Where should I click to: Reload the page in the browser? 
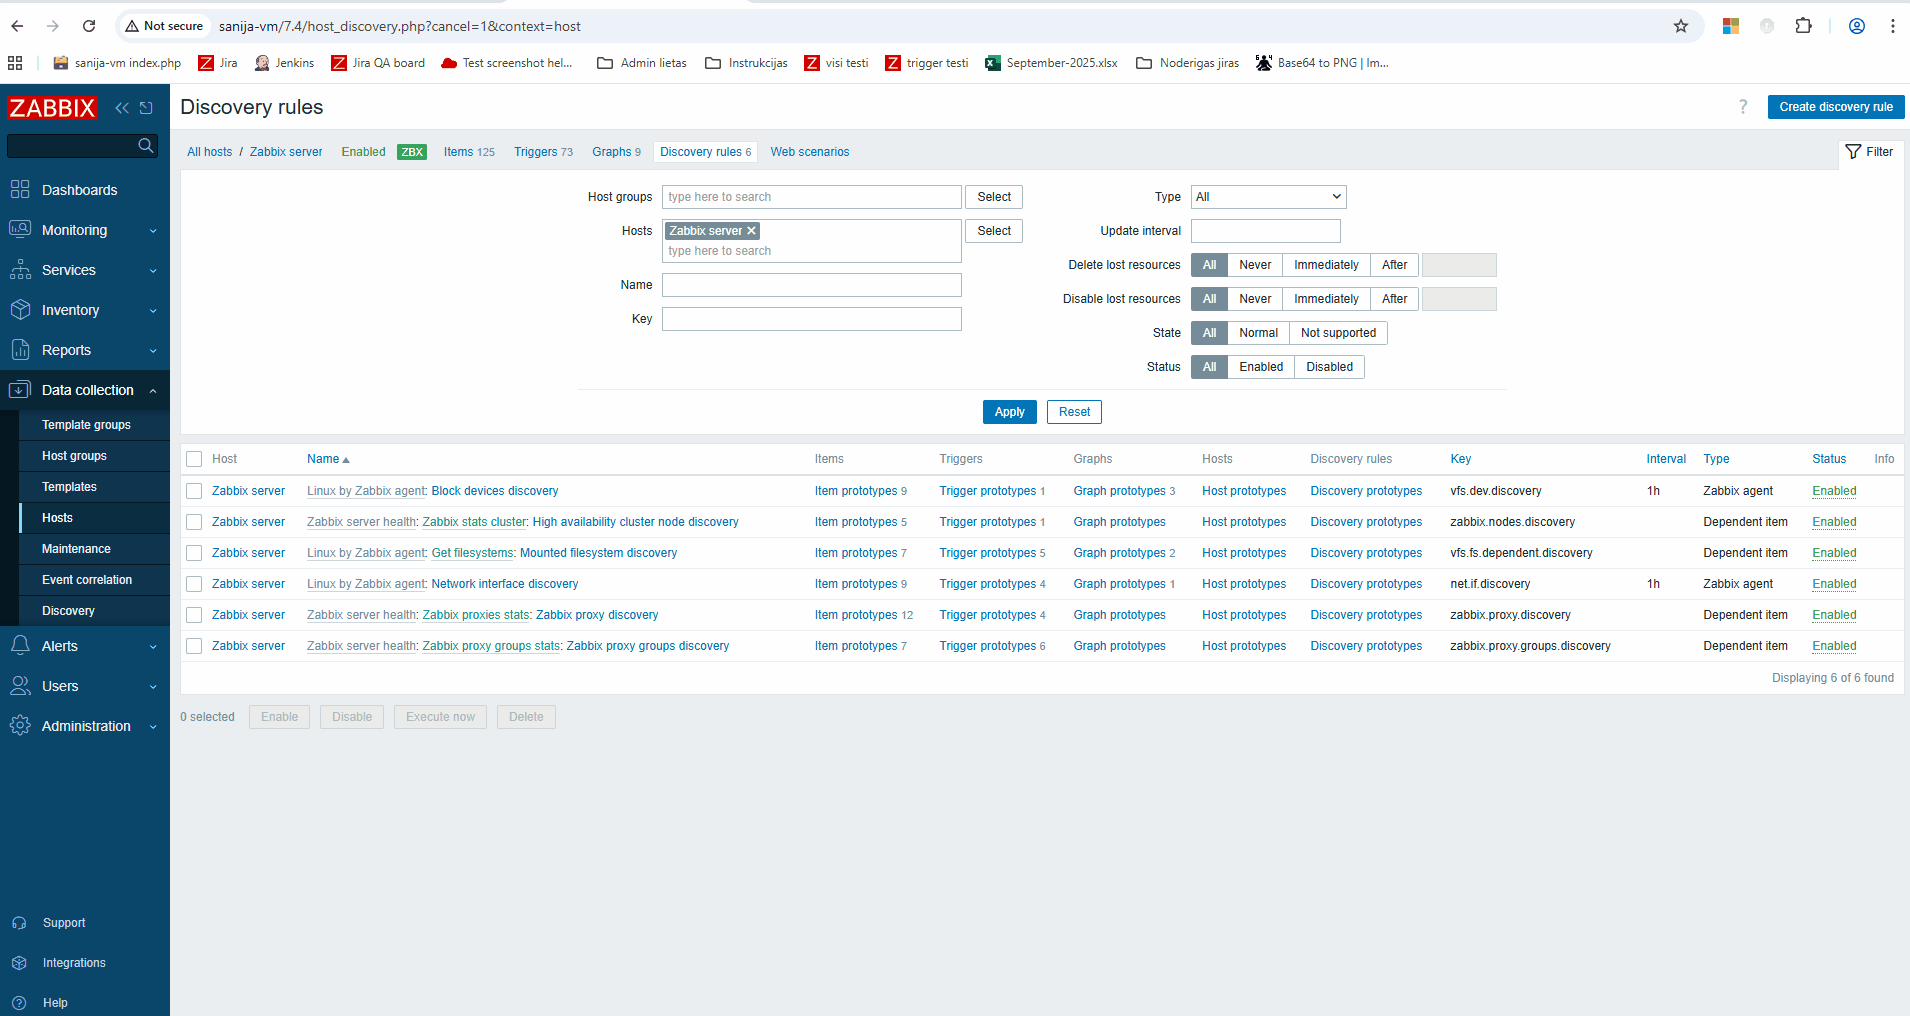[89, 26]
